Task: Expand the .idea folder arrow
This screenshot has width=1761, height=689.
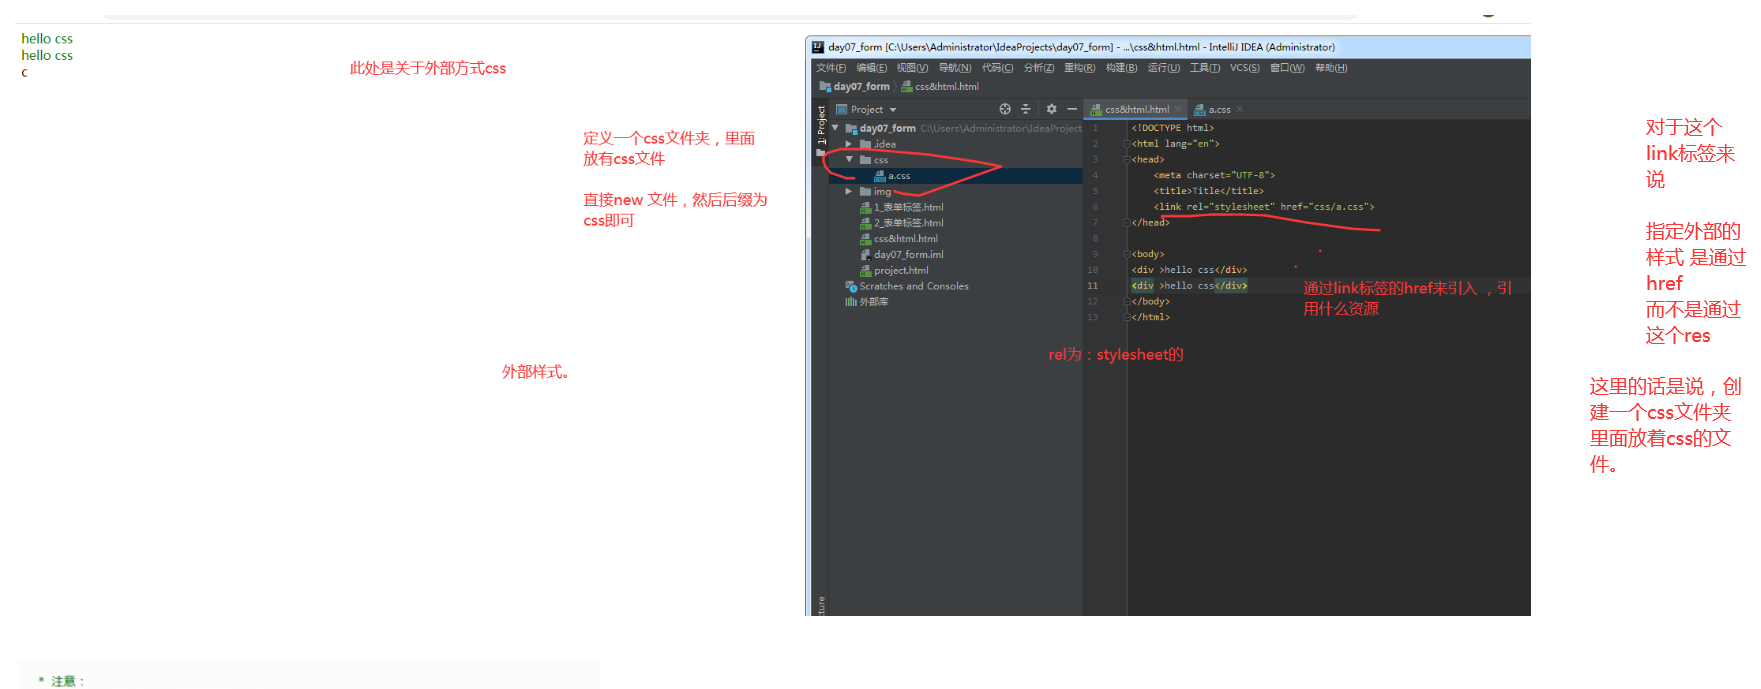Action: tap(849, 144)
